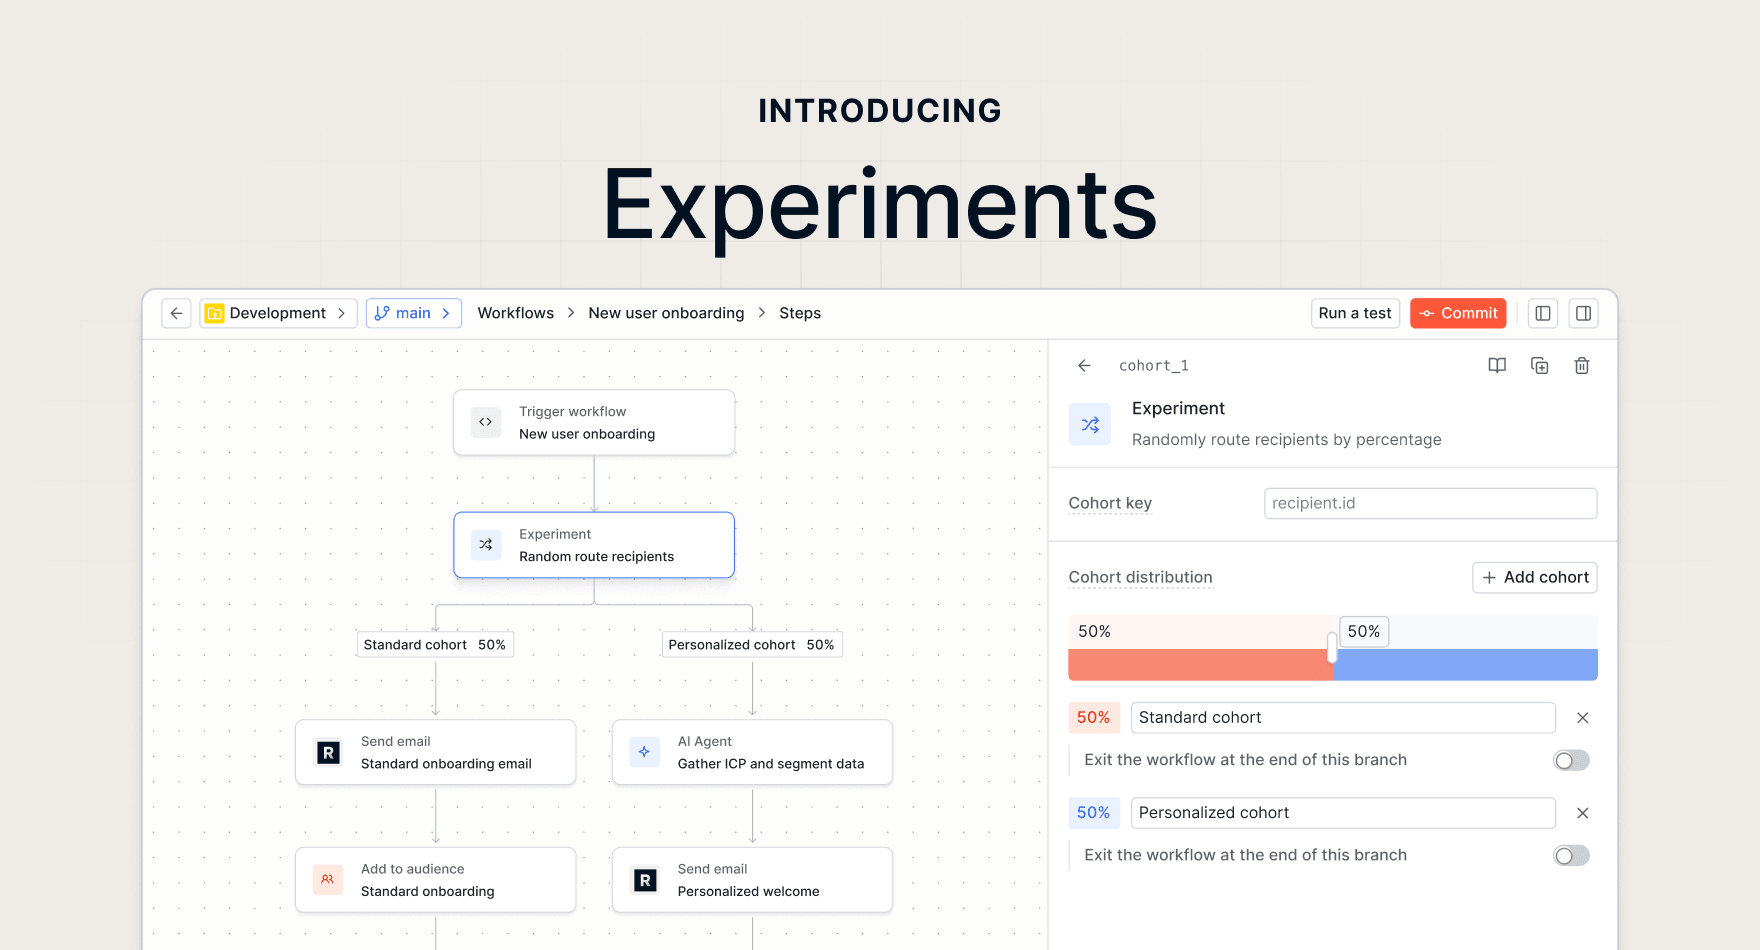This screenshot has width=1760, height=950.
Task: Delete the cohort_1 step via trash icon
Action: click(1582, 366)
